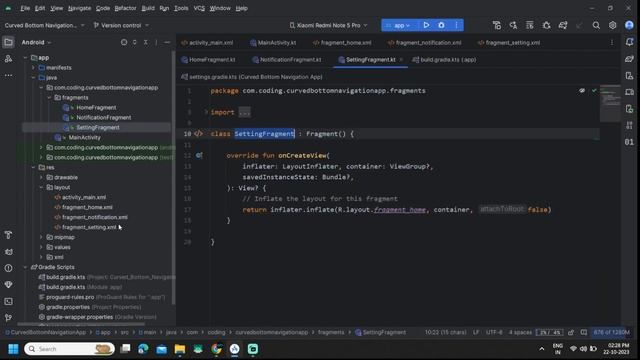Viewport: 640px width, 360px height.
Task: Select NotificationFragment in the project tree
Action: 104,118
